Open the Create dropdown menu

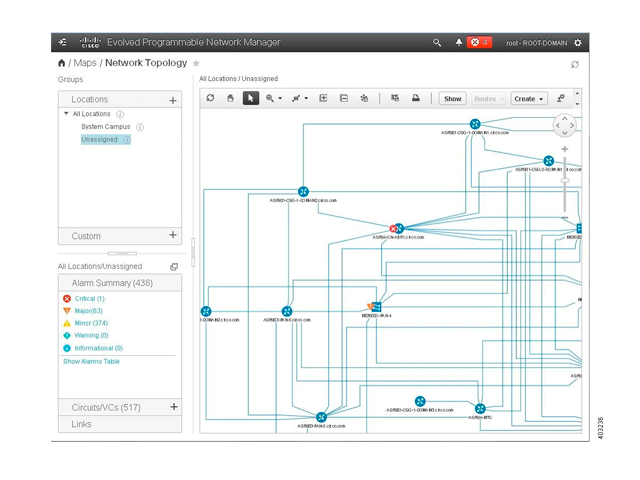click(528, 99)
